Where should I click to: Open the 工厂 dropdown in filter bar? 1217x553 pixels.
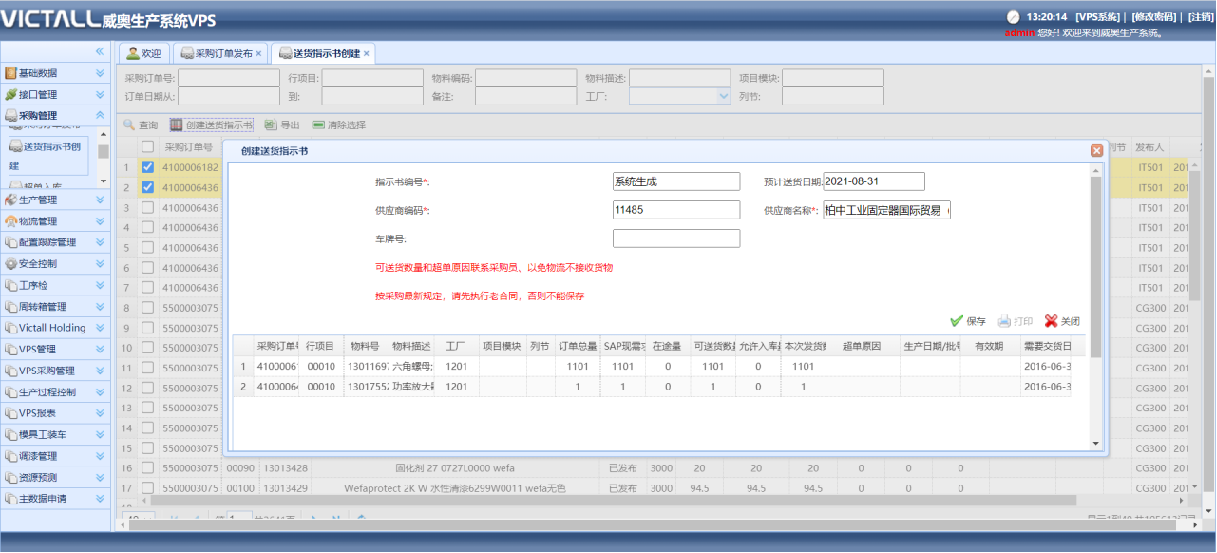point(724,96)
